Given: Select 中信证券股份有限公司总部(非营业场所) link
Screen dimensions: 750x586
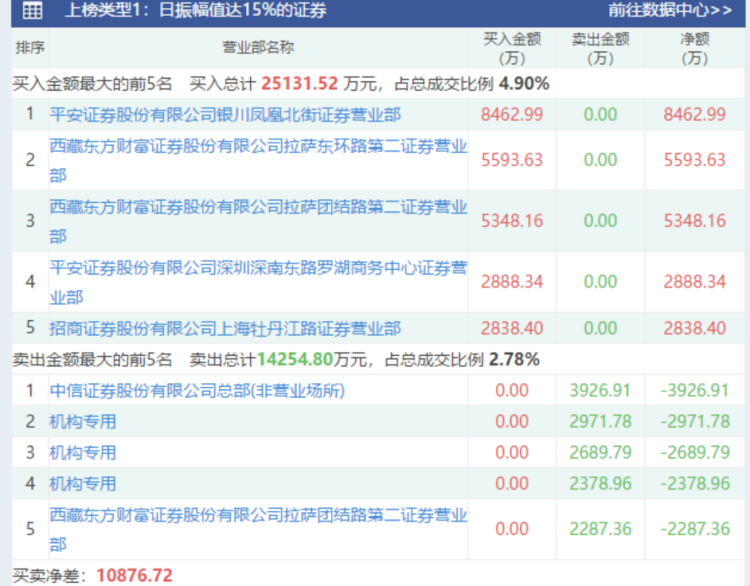Looking at the screenshot, I should (x=197, y=390).
